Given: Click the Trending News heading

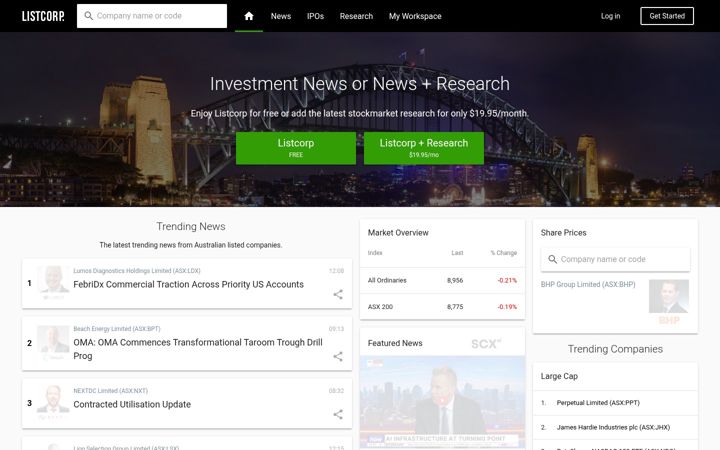Looking at the screenshot, I should [x=191, y=226].
